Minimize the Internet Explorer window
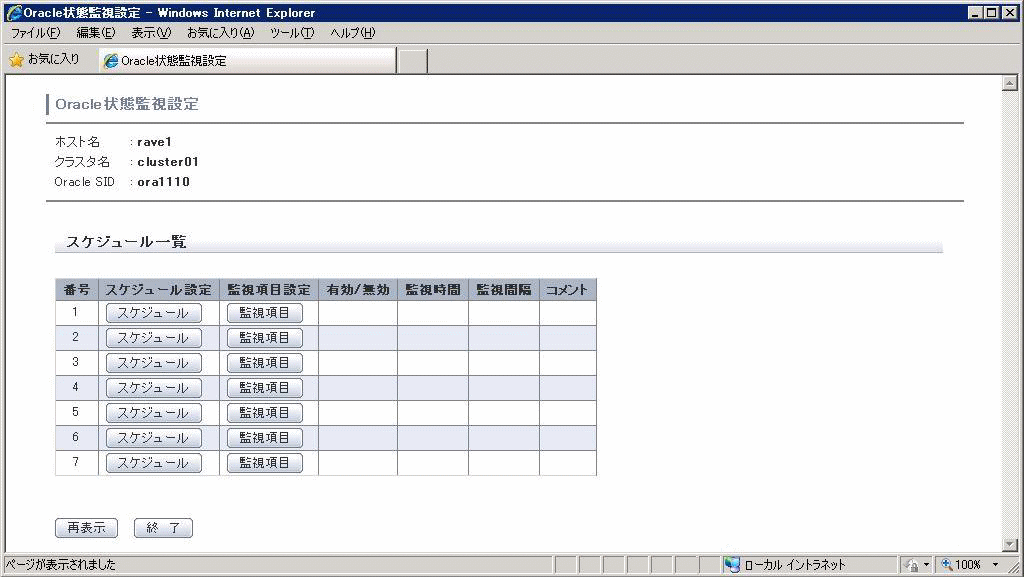1024x577 pixels. pyautogui.click(x=975, y=12)
